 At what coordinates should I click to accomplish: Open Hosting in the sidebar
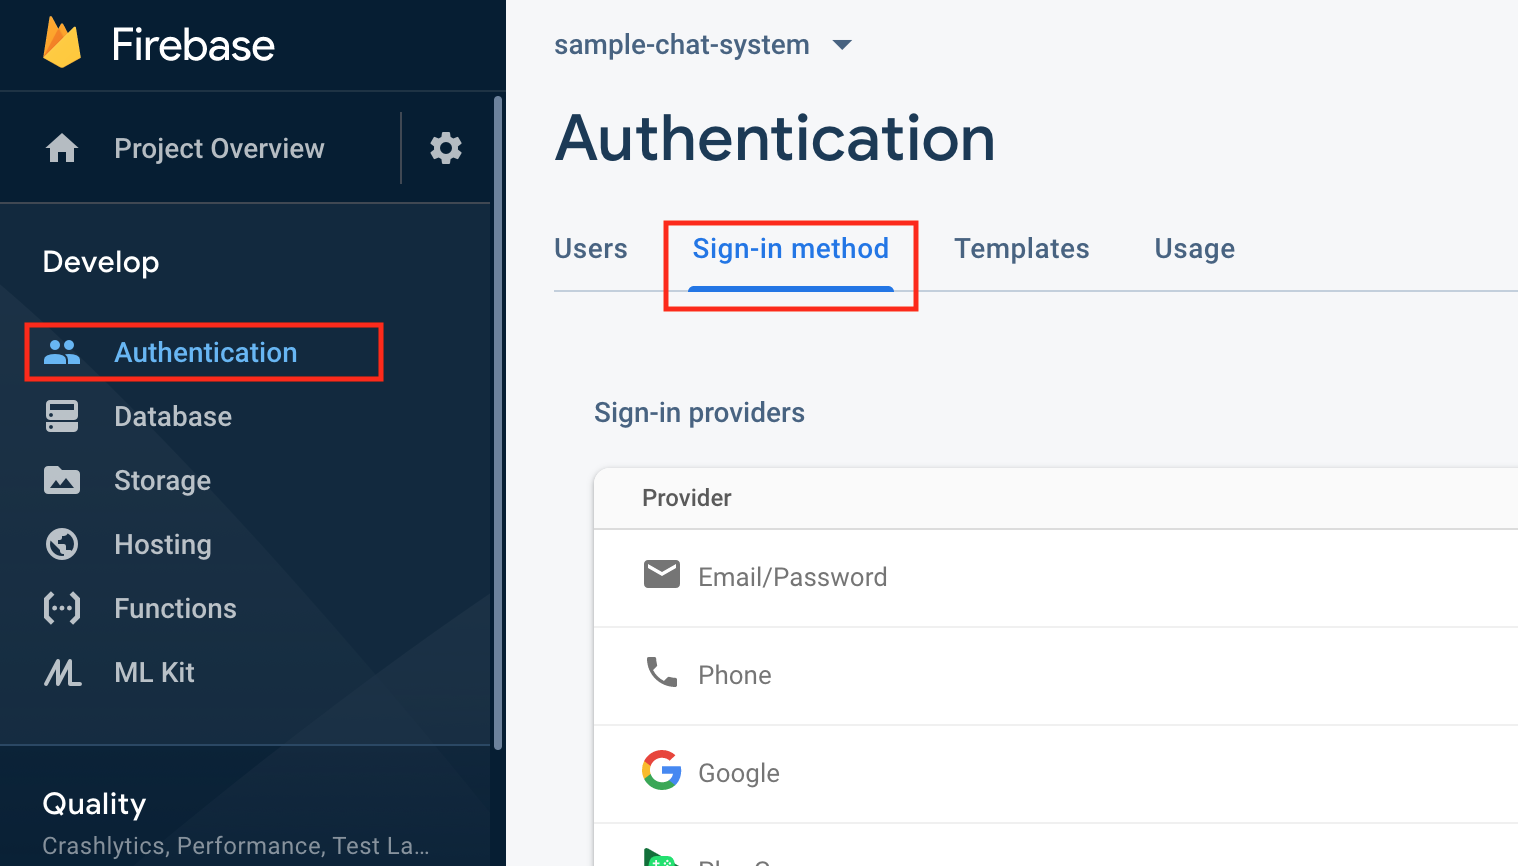click(163, 544)
